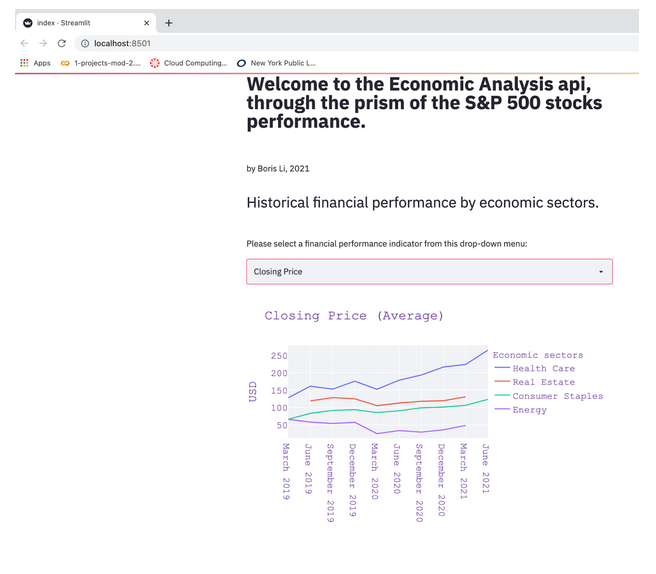
Task: Click the site info icon in address bar
Action: pos(84,43)
